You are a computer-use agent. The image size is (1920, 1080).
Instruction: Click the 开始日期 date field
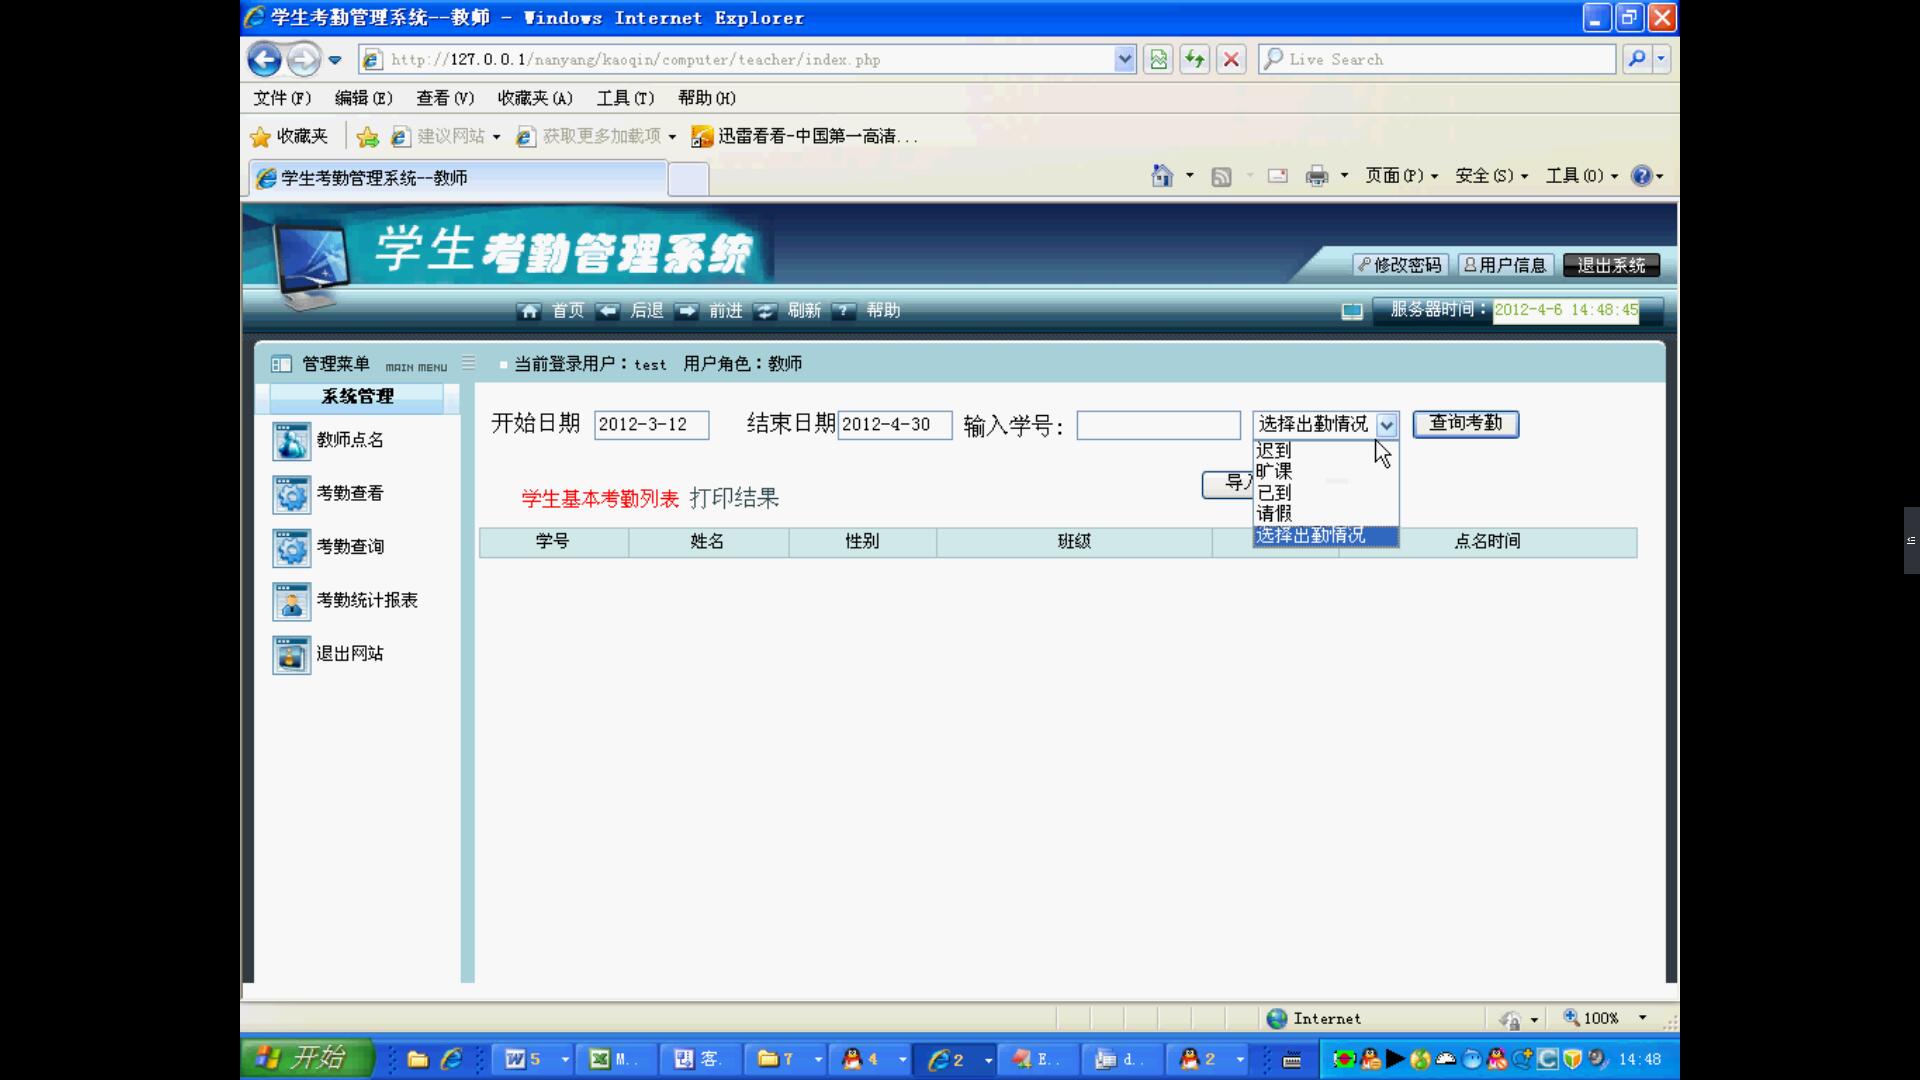[x=652, y=425]
